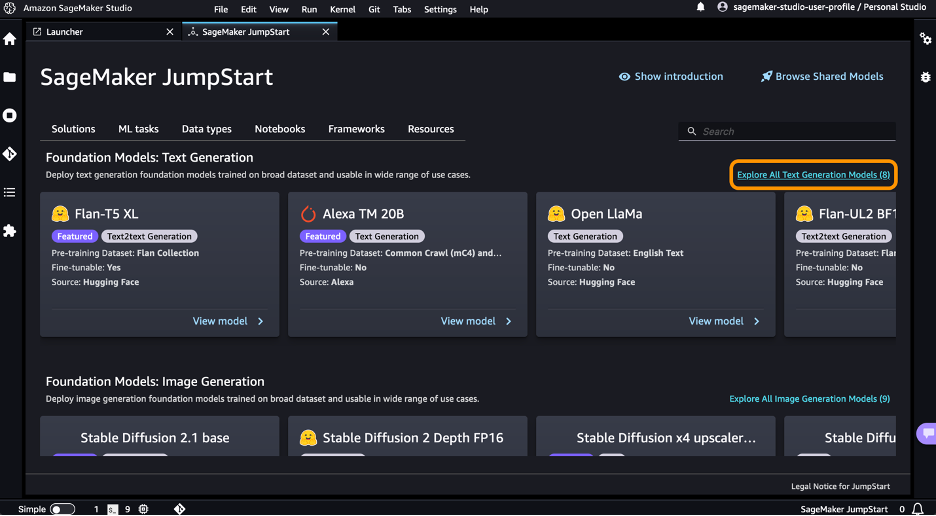Open the Extensions puzzle-piece icon

point(10,231)
